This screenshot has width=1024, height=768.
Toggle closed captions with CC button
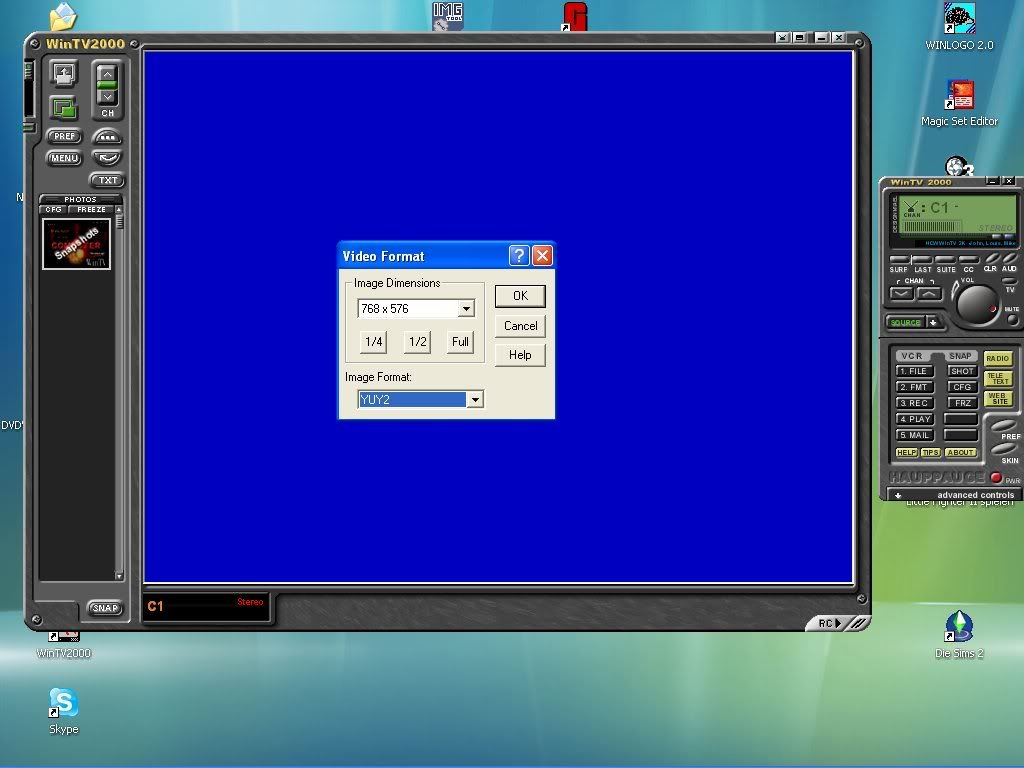pos(968,260)
